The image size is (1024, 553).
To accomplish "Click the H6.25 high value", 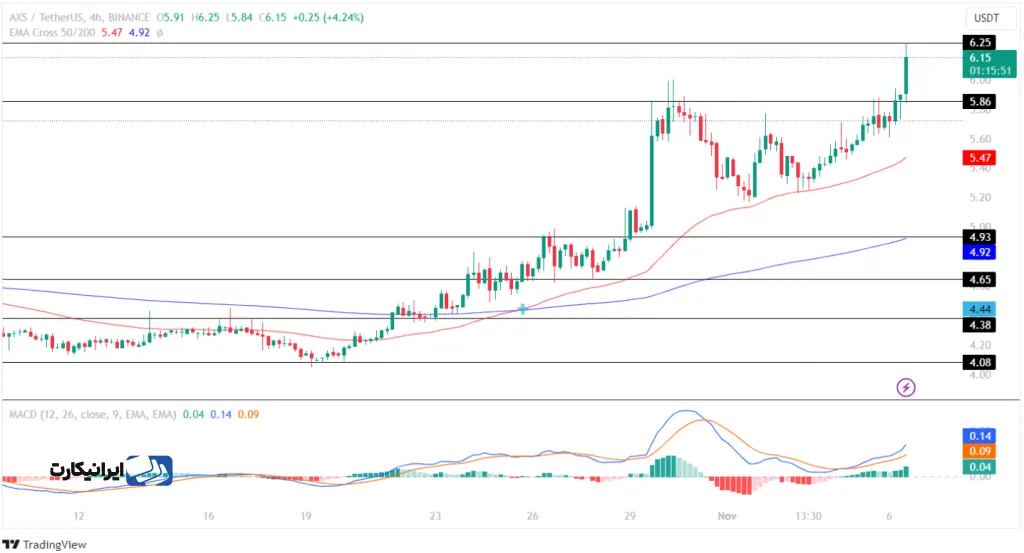I will point(205,17).
